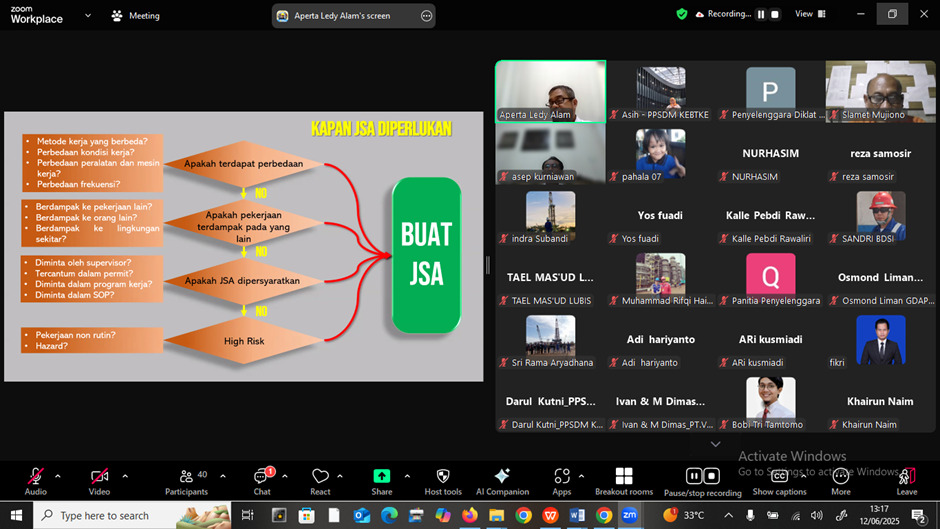The width and height of the screenshot is (940, 529).
Task: Select indra Subandi participant tile
Action: tap(550, 215)
